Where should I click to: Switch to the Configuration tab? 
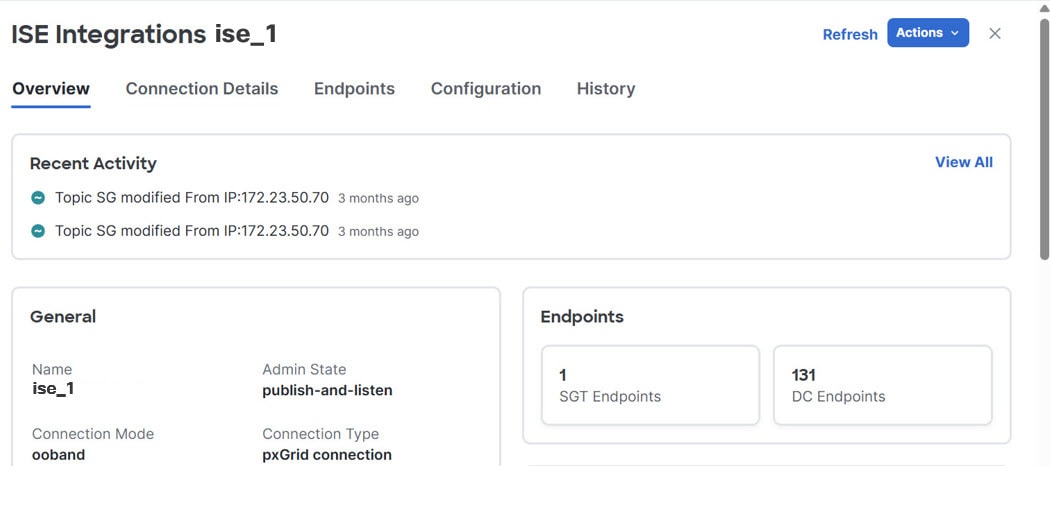[485, 89]
